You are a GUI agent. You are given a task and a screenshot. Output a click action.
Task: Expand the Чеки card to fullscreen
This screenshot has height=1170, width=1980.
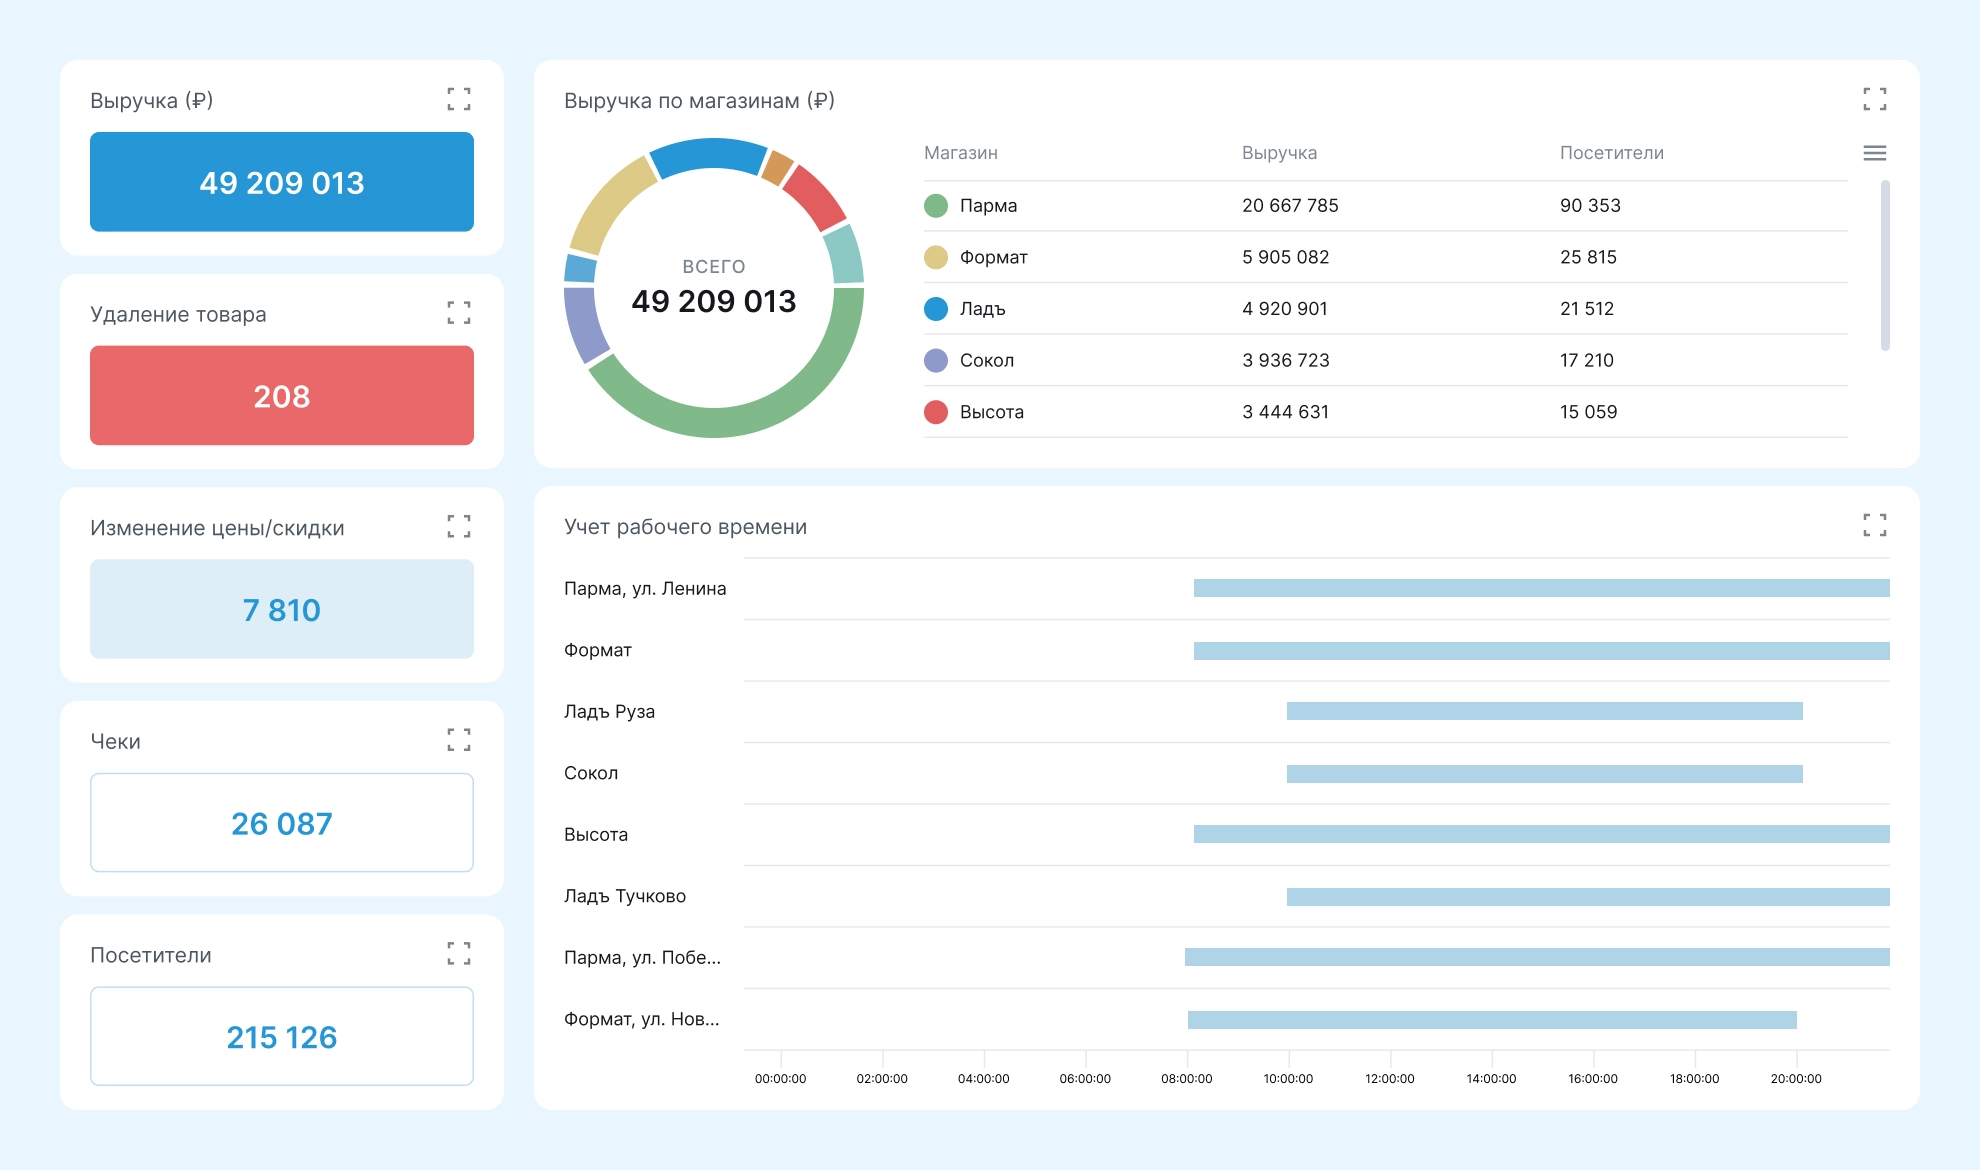click(x=459, y=740)
